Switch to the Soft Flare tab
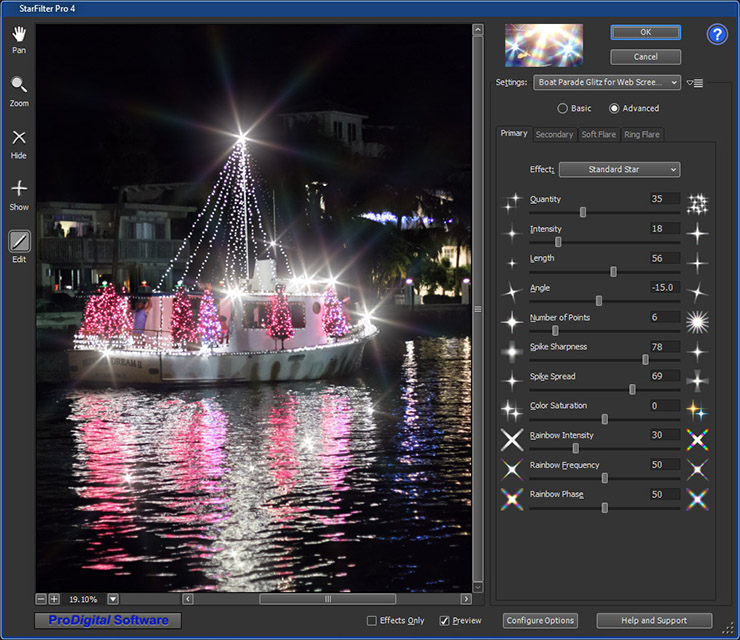 (x=598, y=135)
